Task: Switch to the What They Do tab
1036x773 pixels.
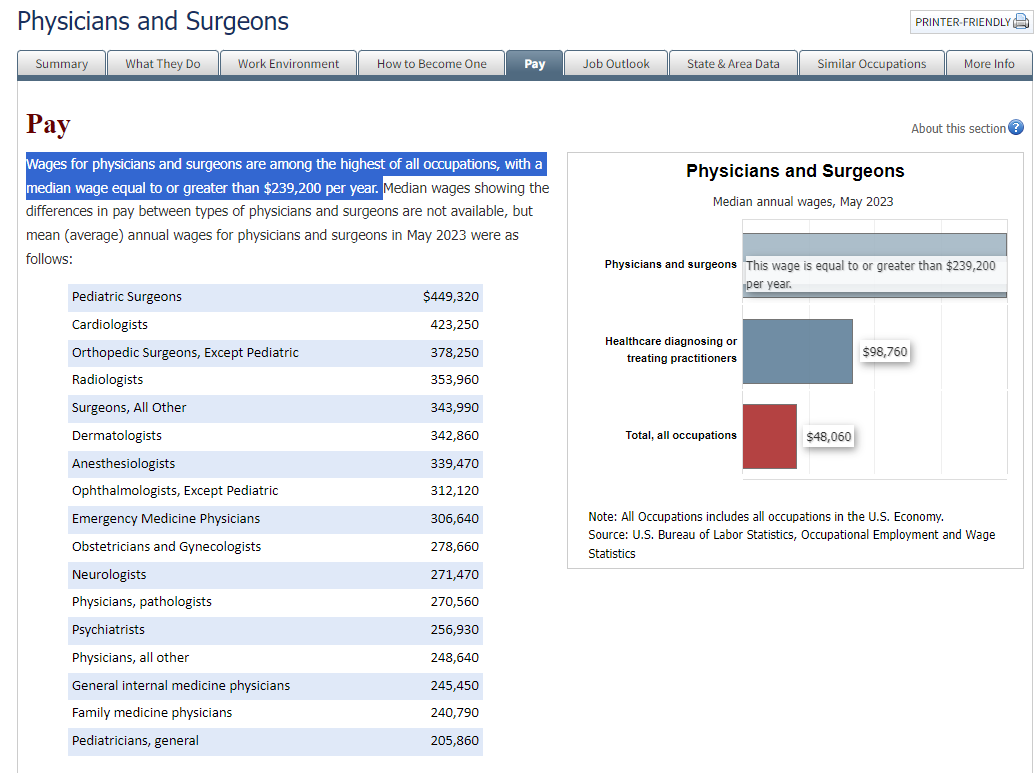Action: 162,64
